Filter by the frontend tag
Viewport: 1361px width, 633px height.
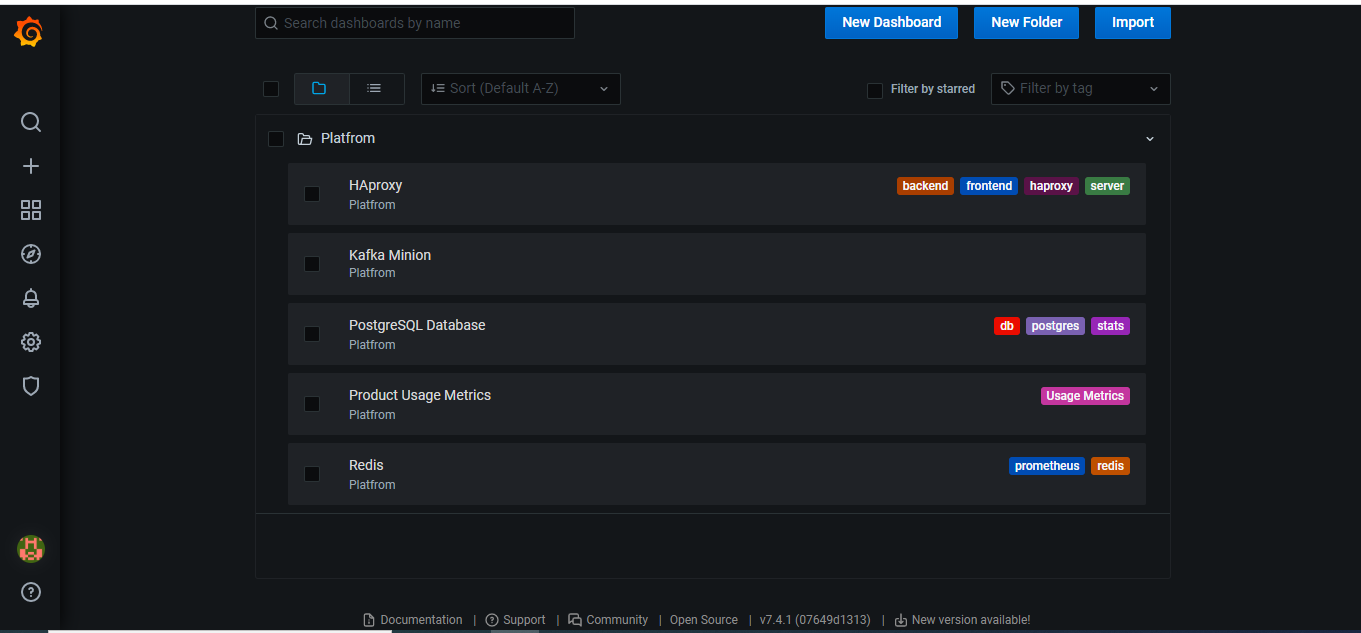tap(989, 186)
